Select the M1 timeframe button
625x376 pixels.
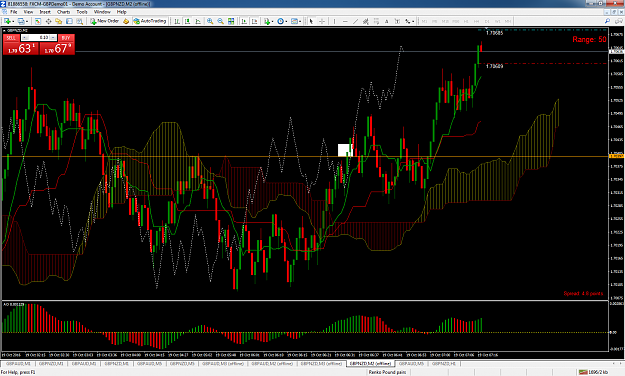click(425, 21)
